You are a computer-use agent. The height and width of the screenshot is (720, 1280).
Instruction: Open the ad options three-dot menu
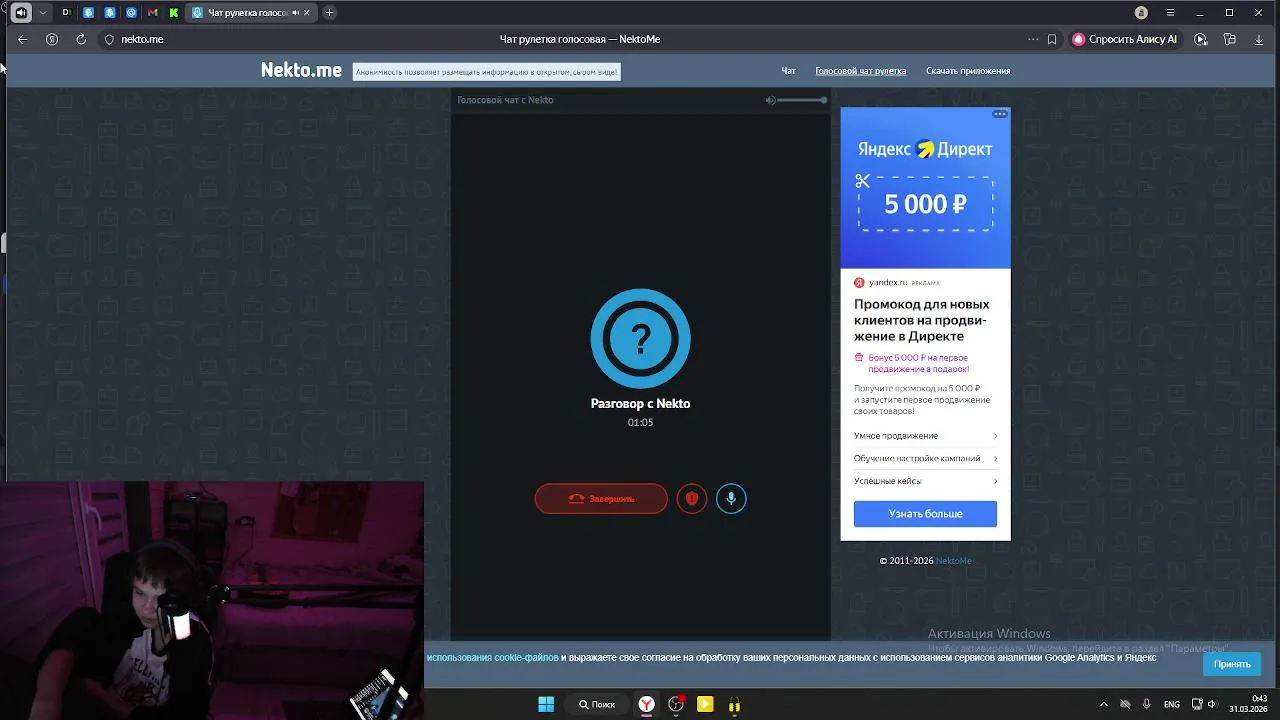click(999, 114)
